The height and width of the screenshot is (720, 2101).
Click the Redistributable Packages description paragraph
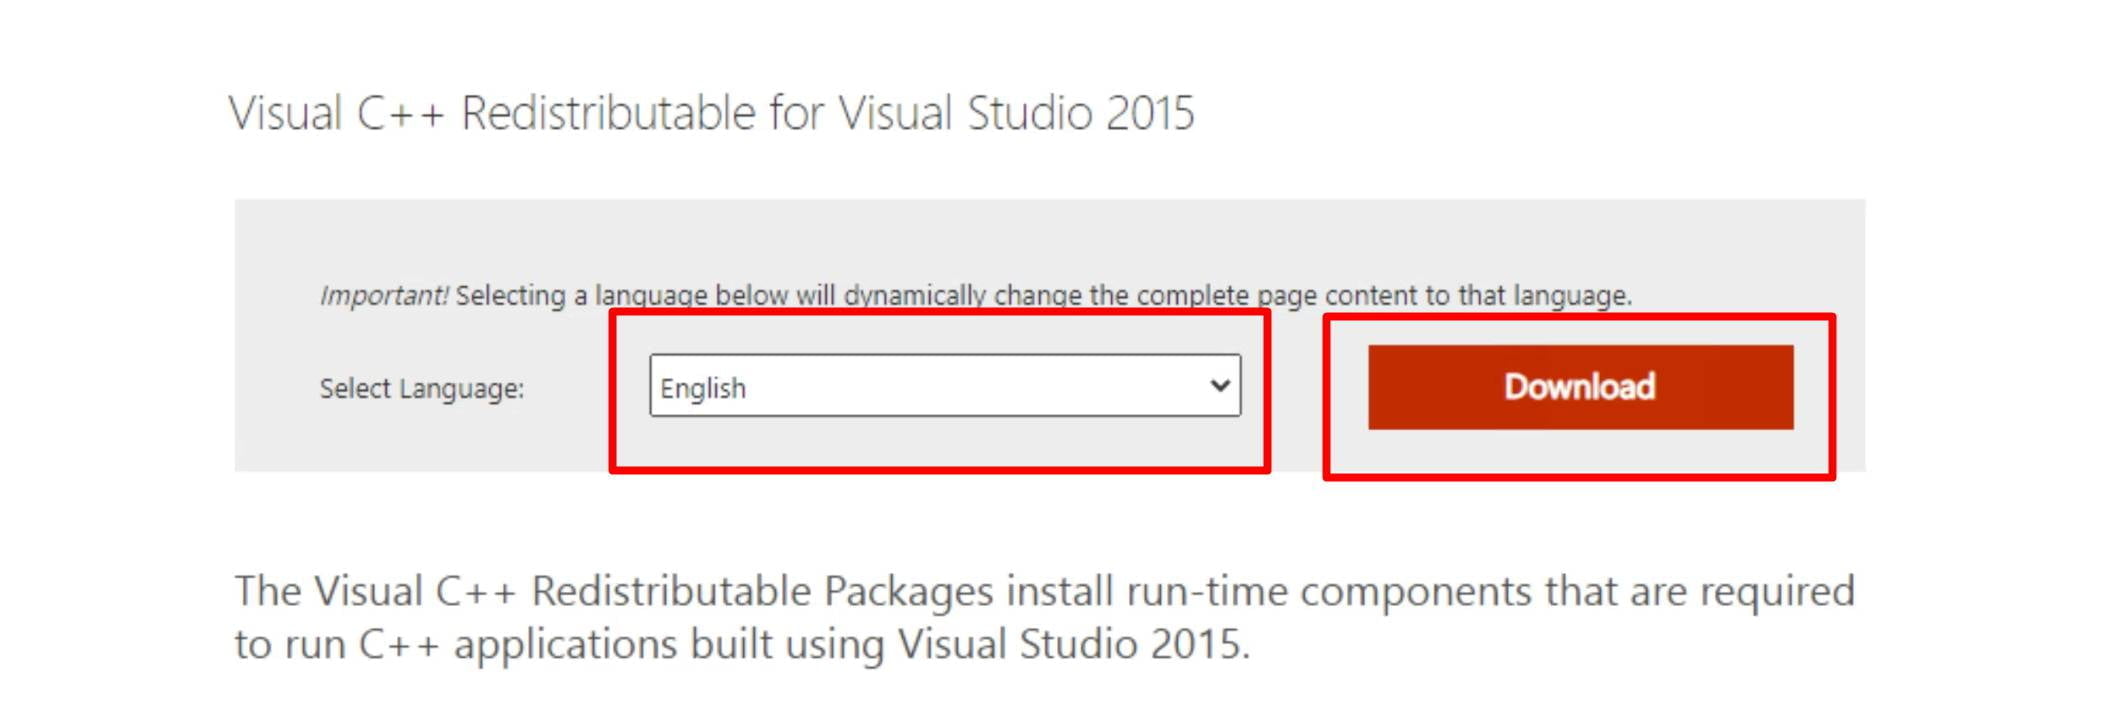[x=1044, y=617]
